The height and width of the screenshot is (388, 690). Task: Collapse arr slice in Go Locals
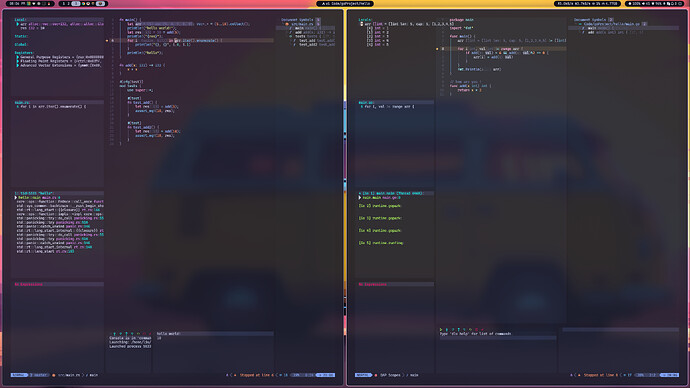(361, 24)
